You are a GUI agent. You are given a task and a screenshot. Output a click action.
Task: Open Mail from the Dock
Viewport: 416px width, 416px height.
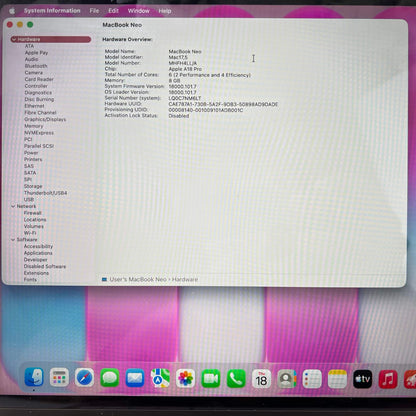pyautogui.click(x=135, y=378)
